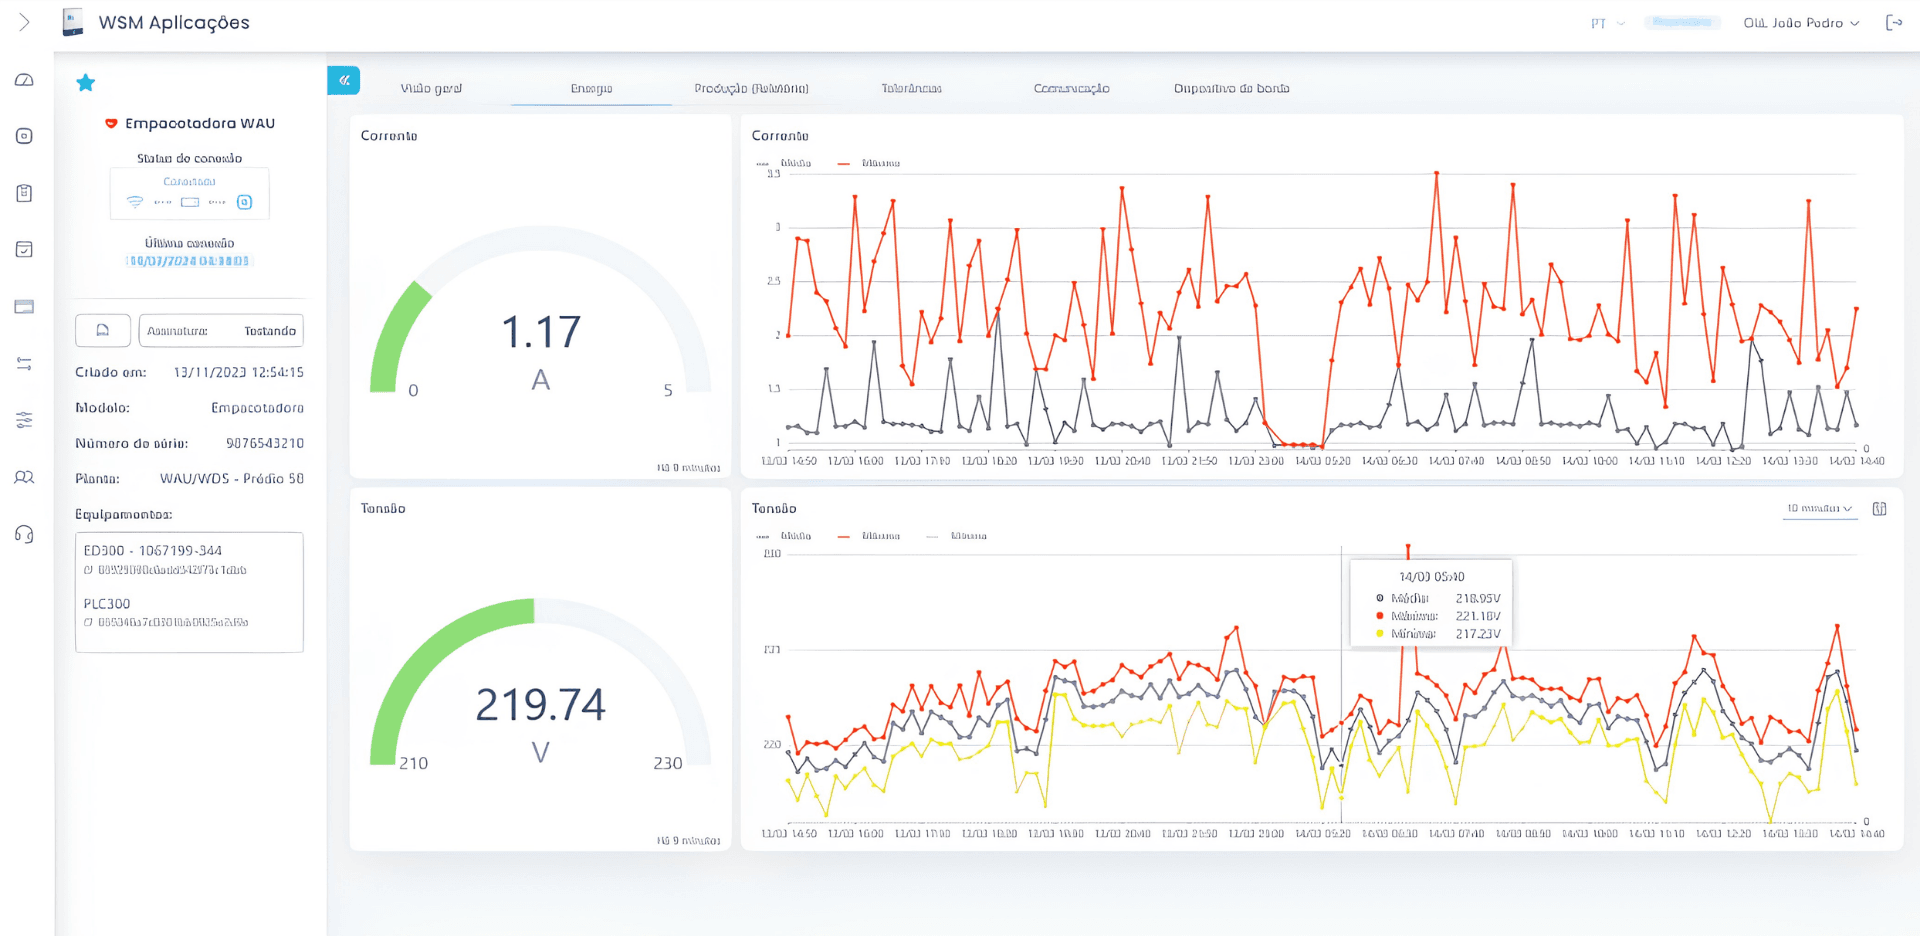Click the chart export icon on Tensão
Screen dimensions: 1920x936
1880,509
